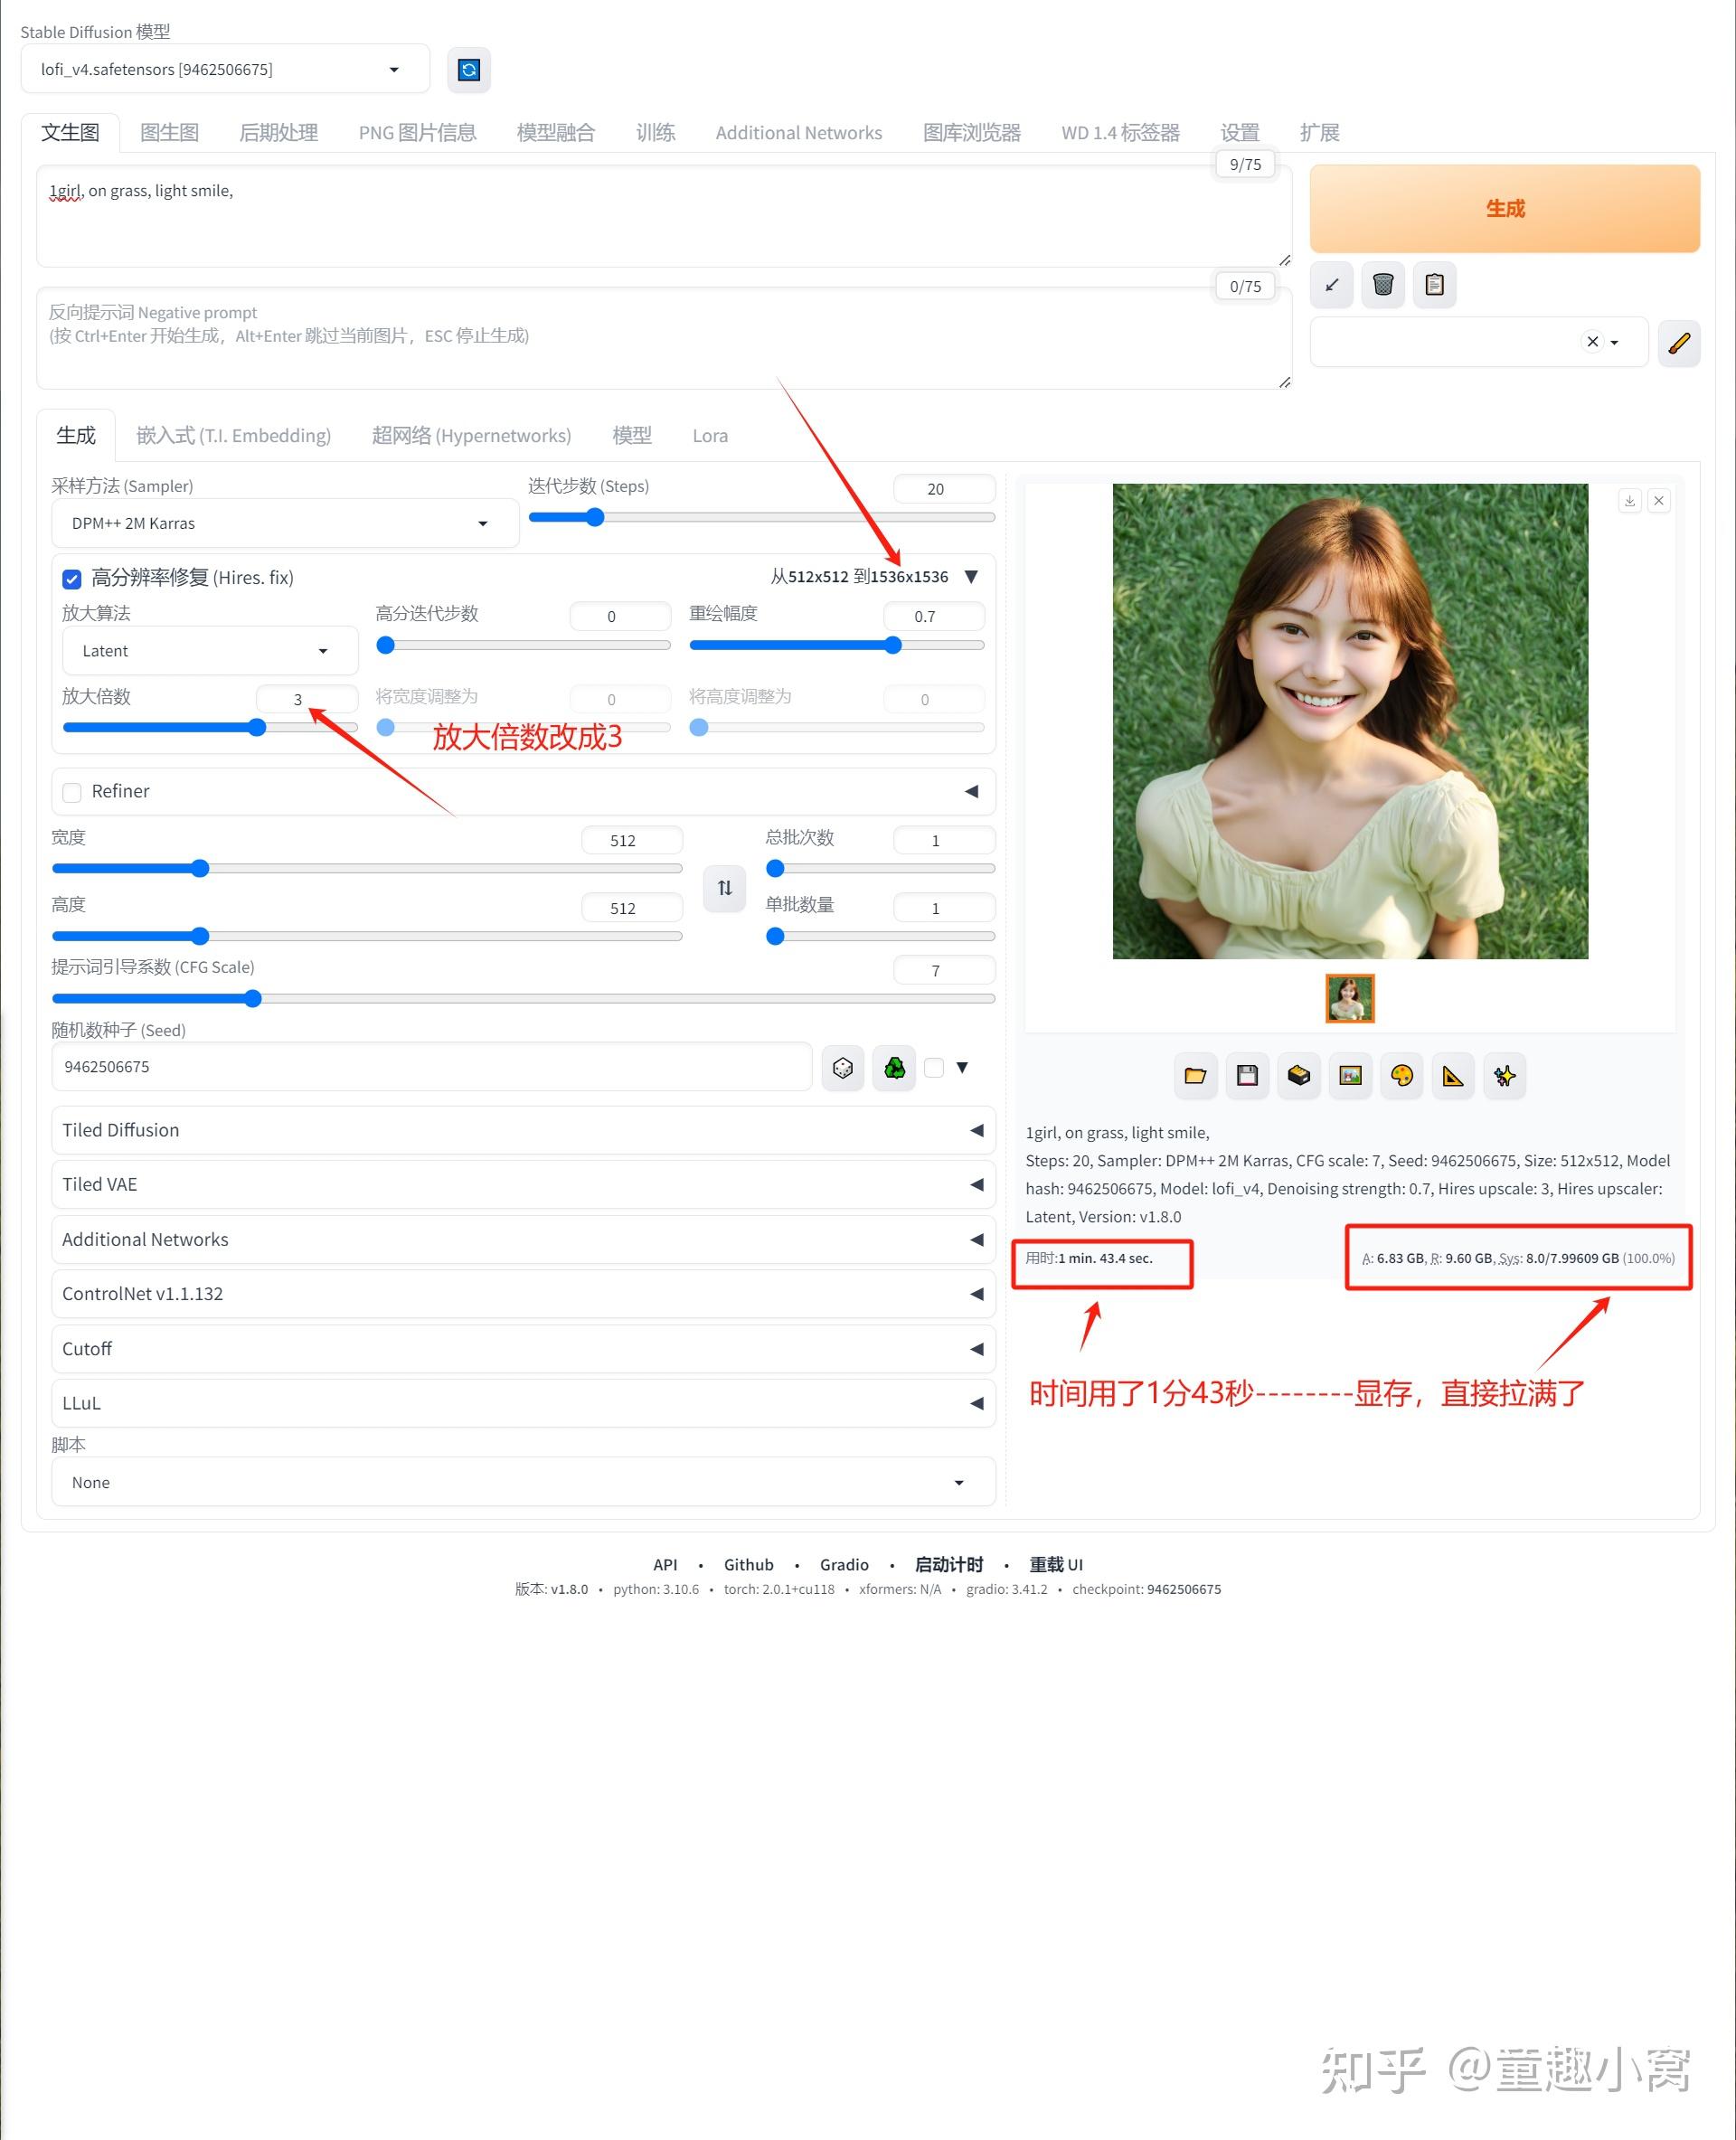The height and width of the screenshot is (2140, 1736).
Task: Save the generated image with floppy icon
Action: 1247,1076
